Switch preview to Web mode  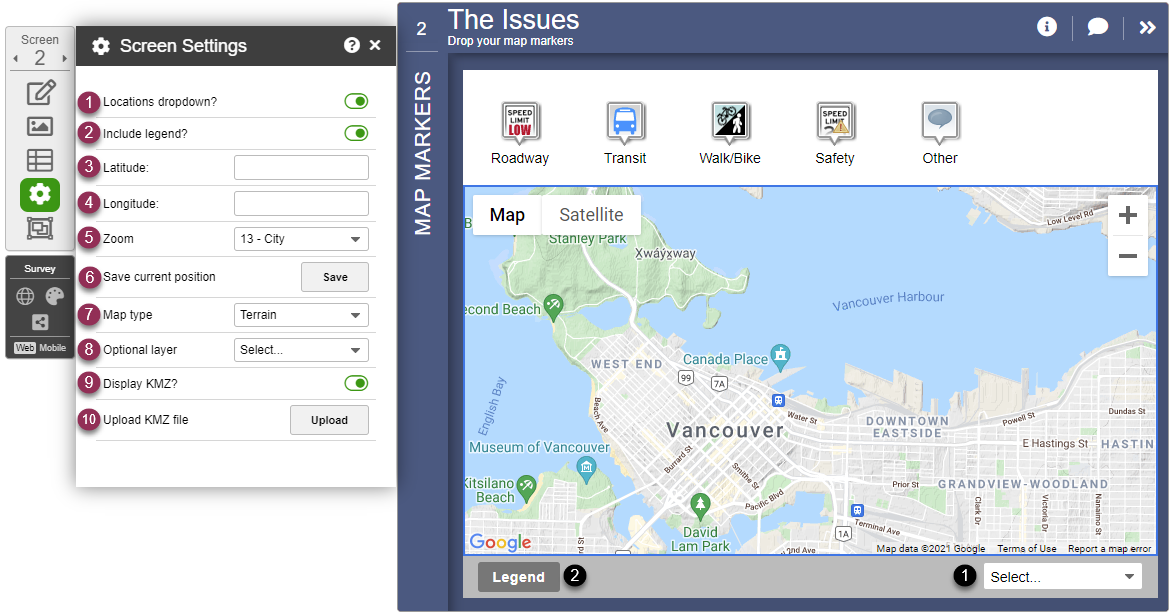coord(25,348)
